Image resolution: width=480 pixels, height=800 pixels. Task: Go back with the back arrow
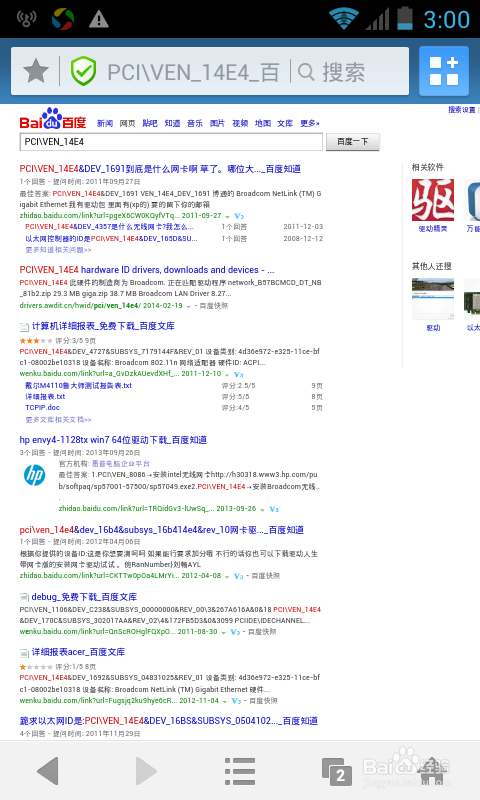click(48, 770)
